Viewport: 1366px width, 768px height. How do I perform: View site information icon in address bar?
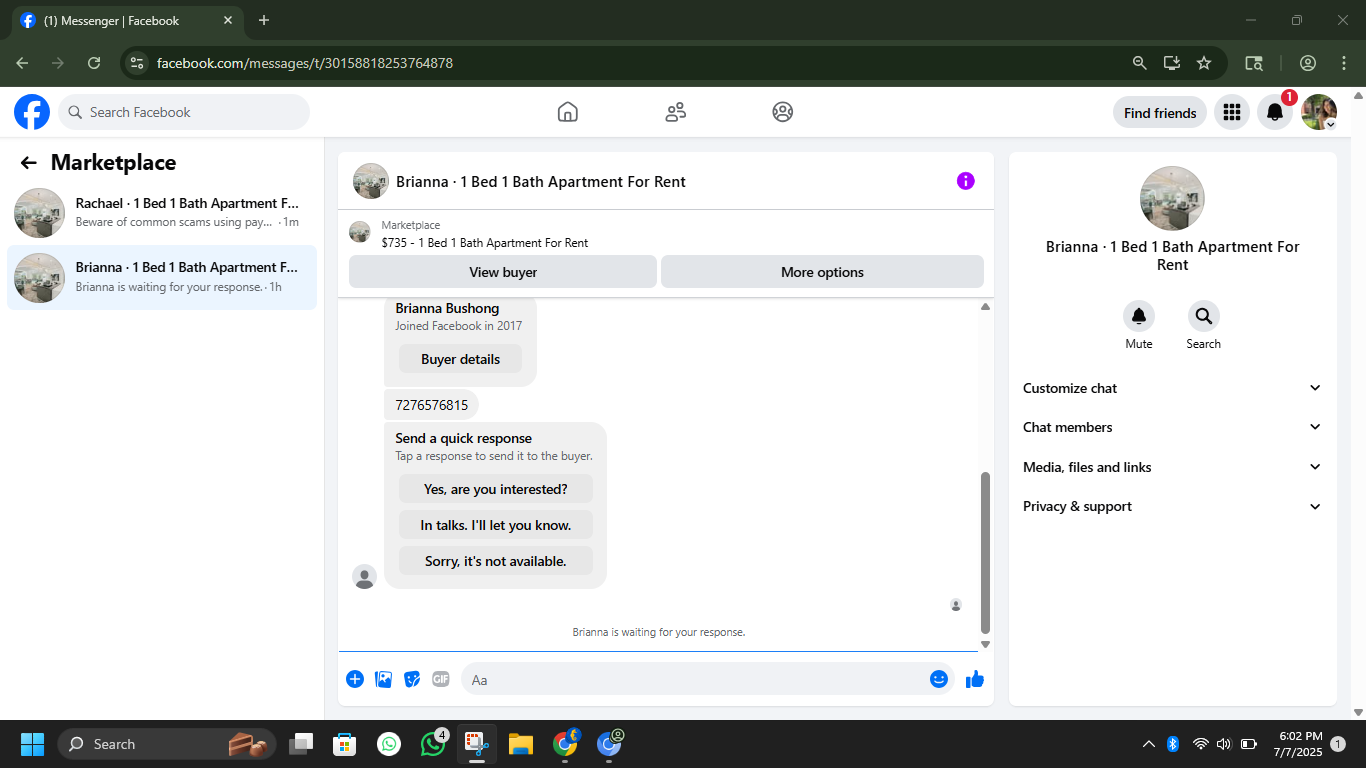[x=137, y=63]
